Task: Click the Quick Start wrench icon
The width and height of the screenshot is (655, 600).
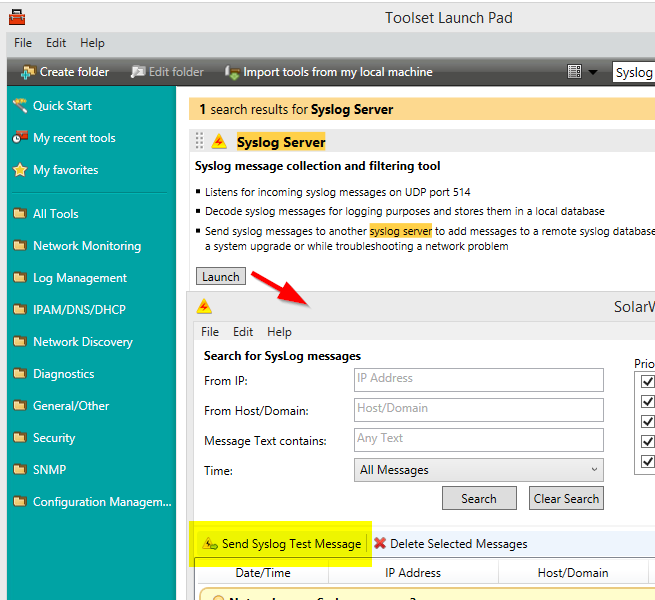Action: coord(20,105)
